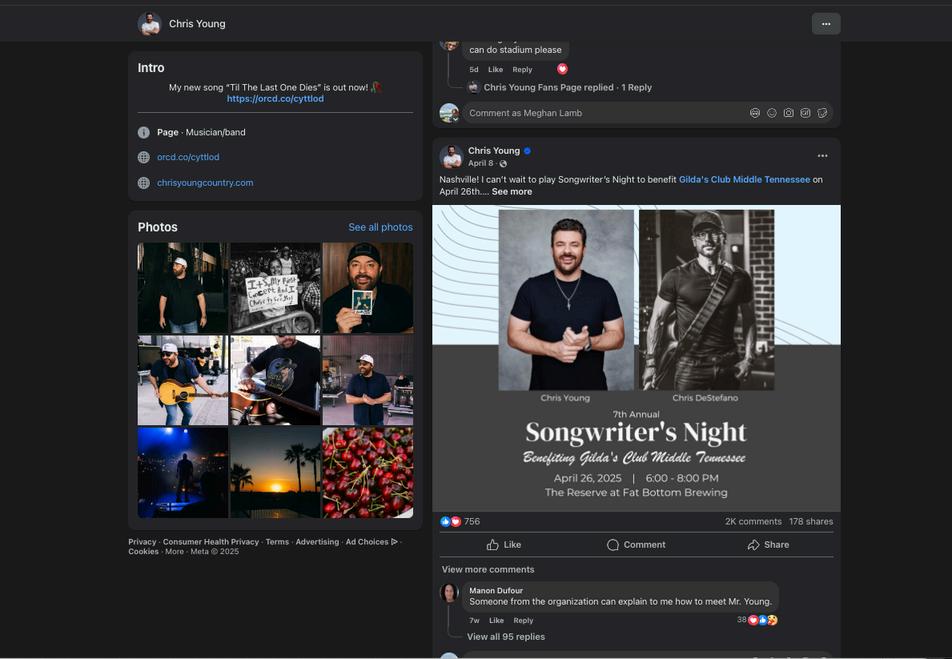Like Manon Dufour's comment
Screen dimensions: 952x659
(497, 621)
